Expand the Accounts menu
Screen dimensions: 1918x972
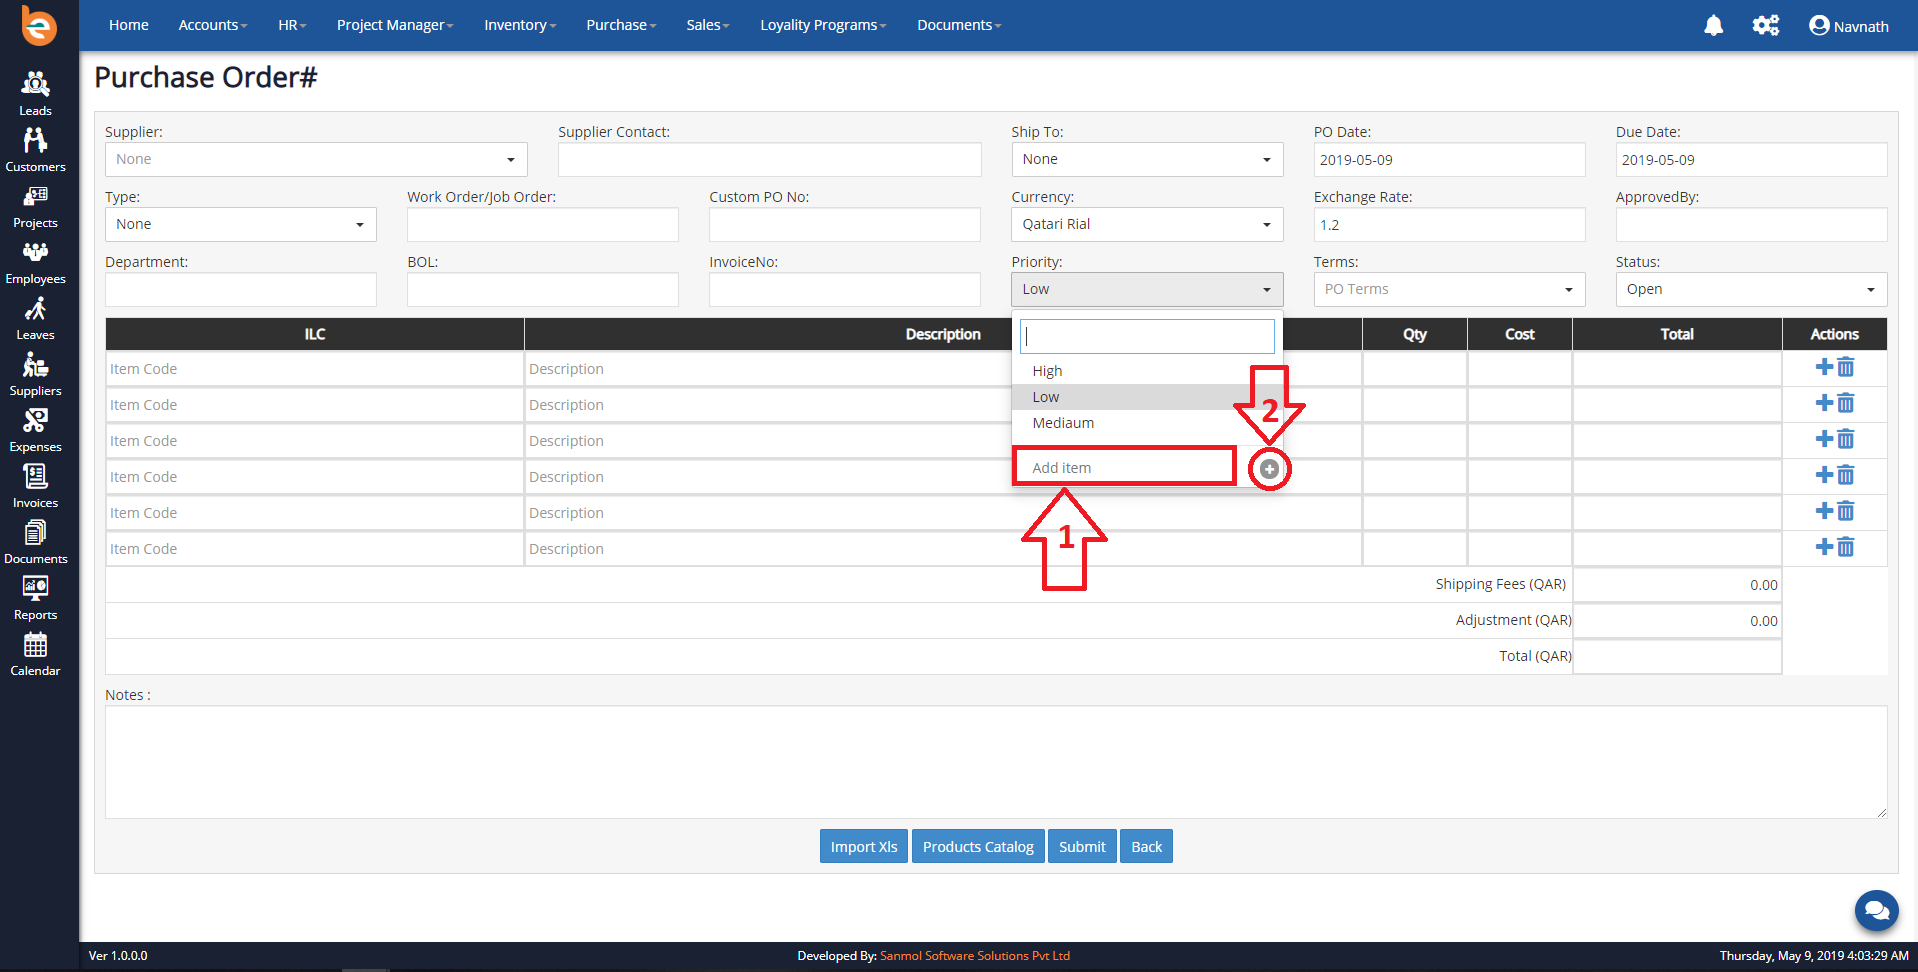click(212, 25)
